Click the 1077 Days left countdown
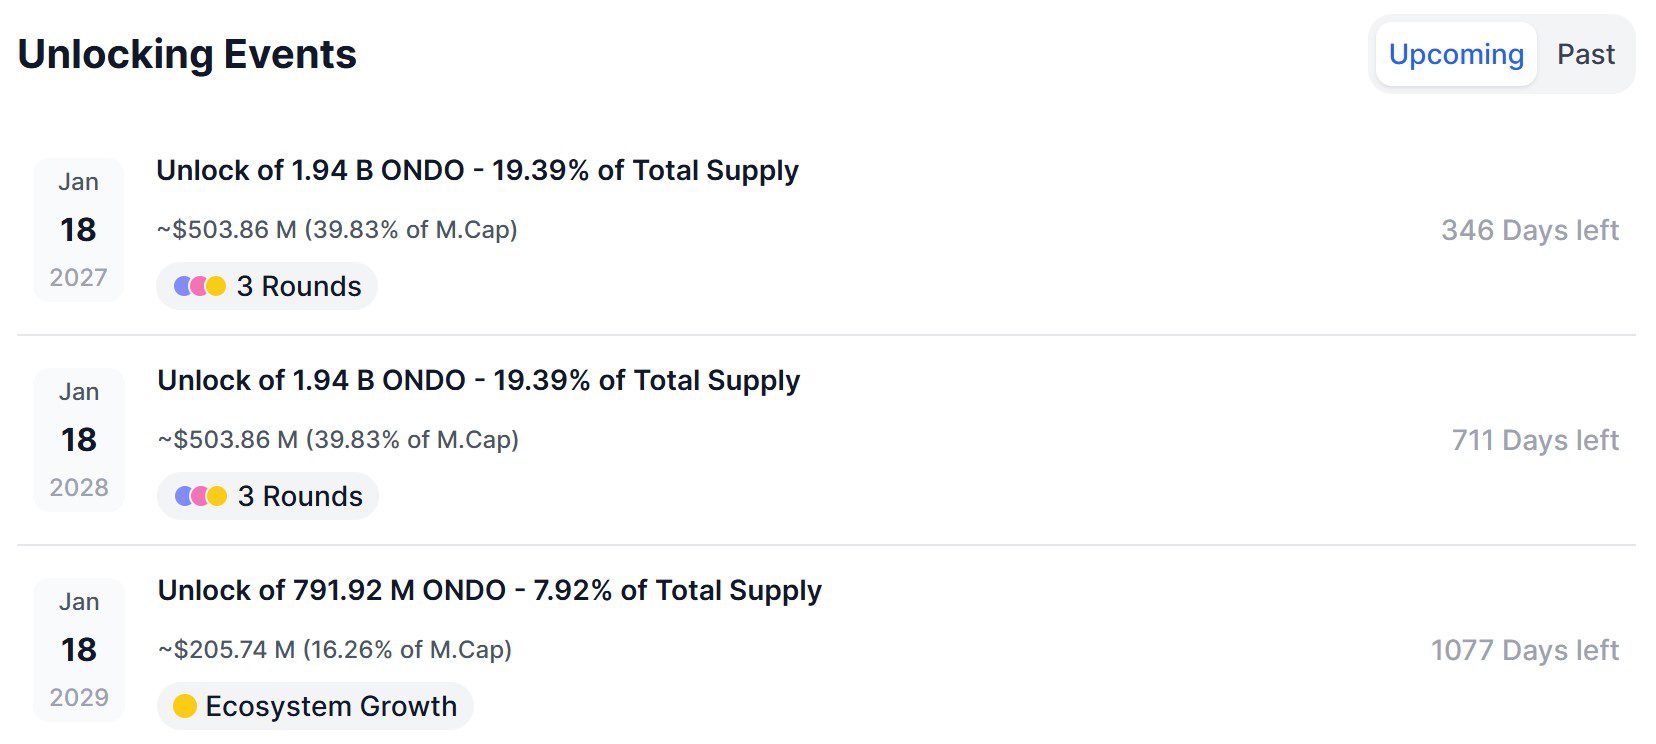The image size is (1656, 744). 1524,650
